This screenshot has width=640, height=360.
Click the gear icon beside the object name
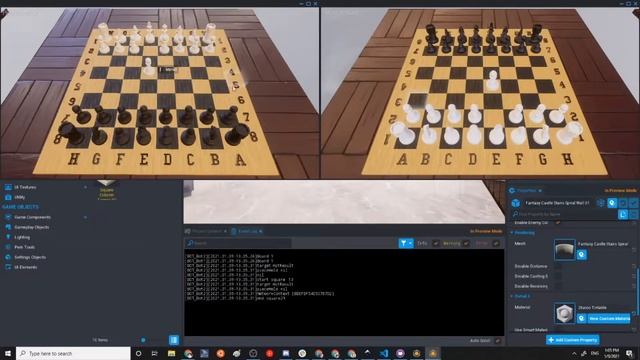click(x=600, y=203)
